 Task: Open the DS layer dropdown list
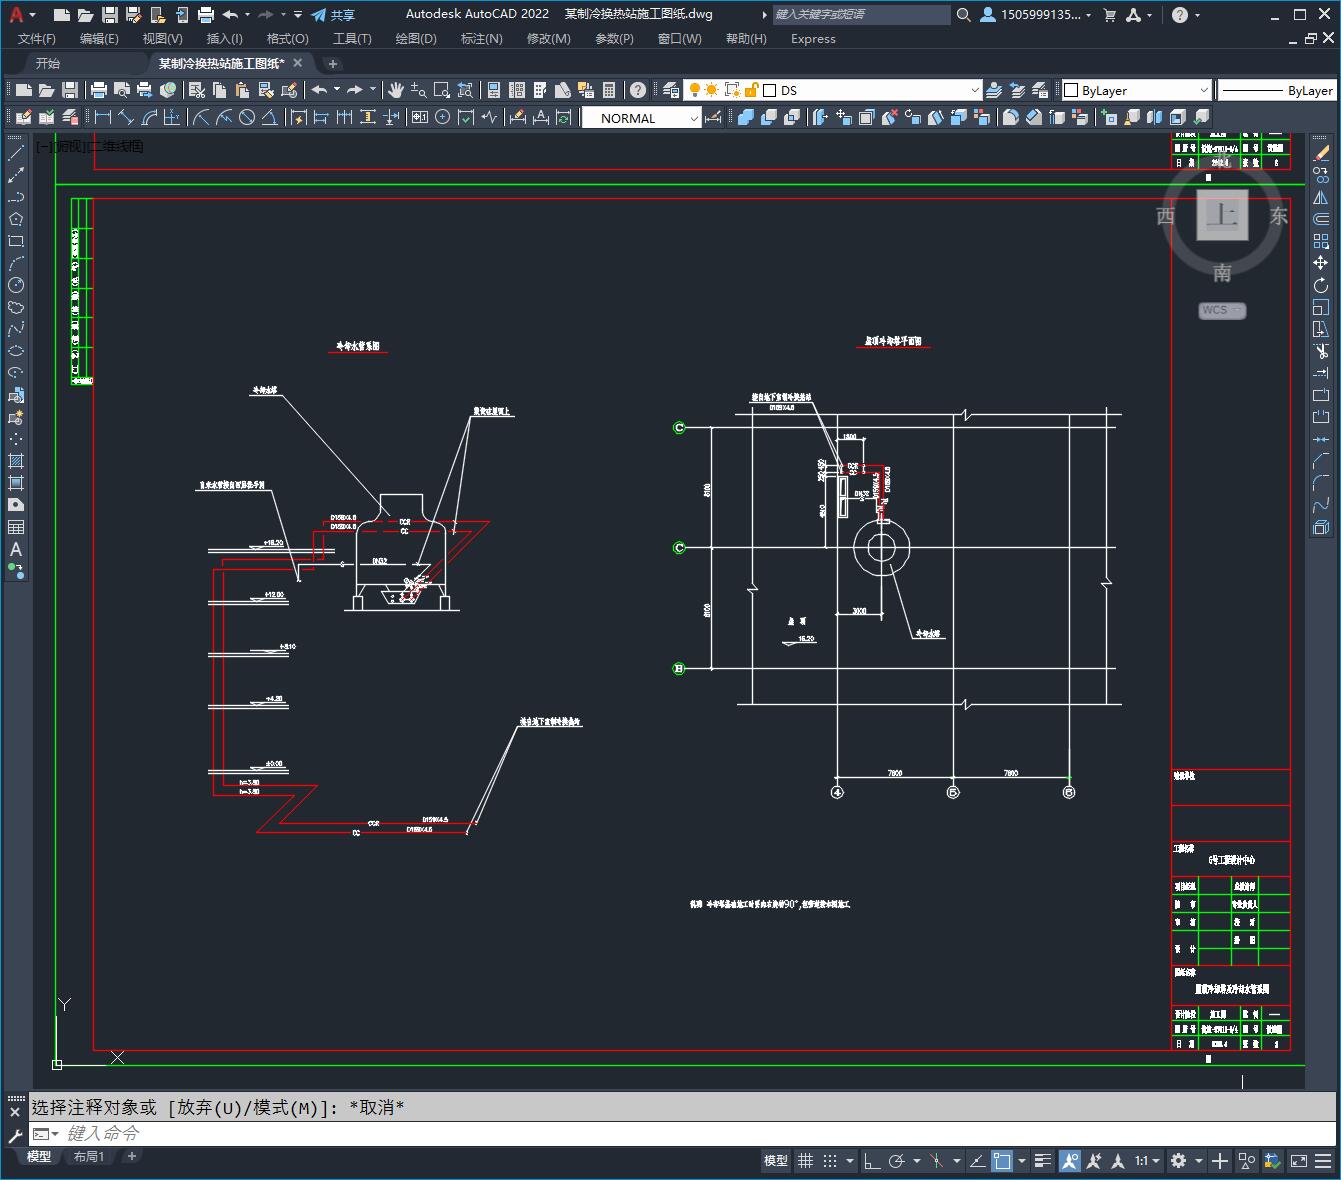click(975, 90)
